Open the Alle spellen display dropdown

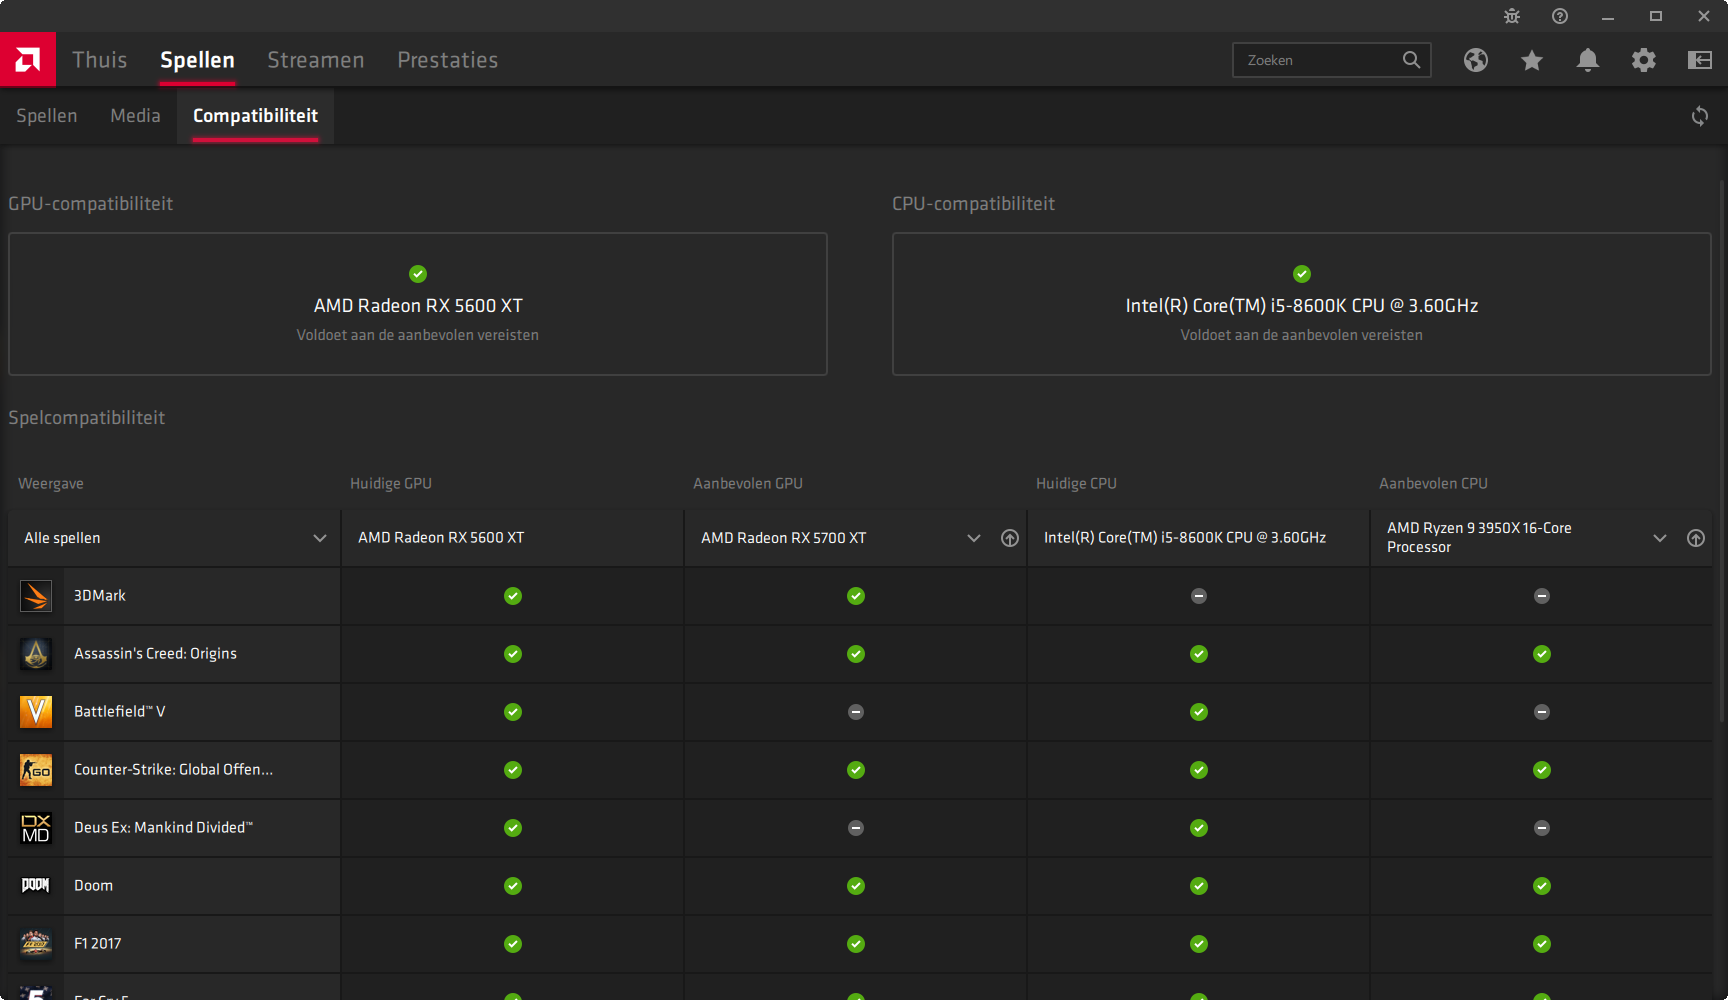tap(174, 538)
